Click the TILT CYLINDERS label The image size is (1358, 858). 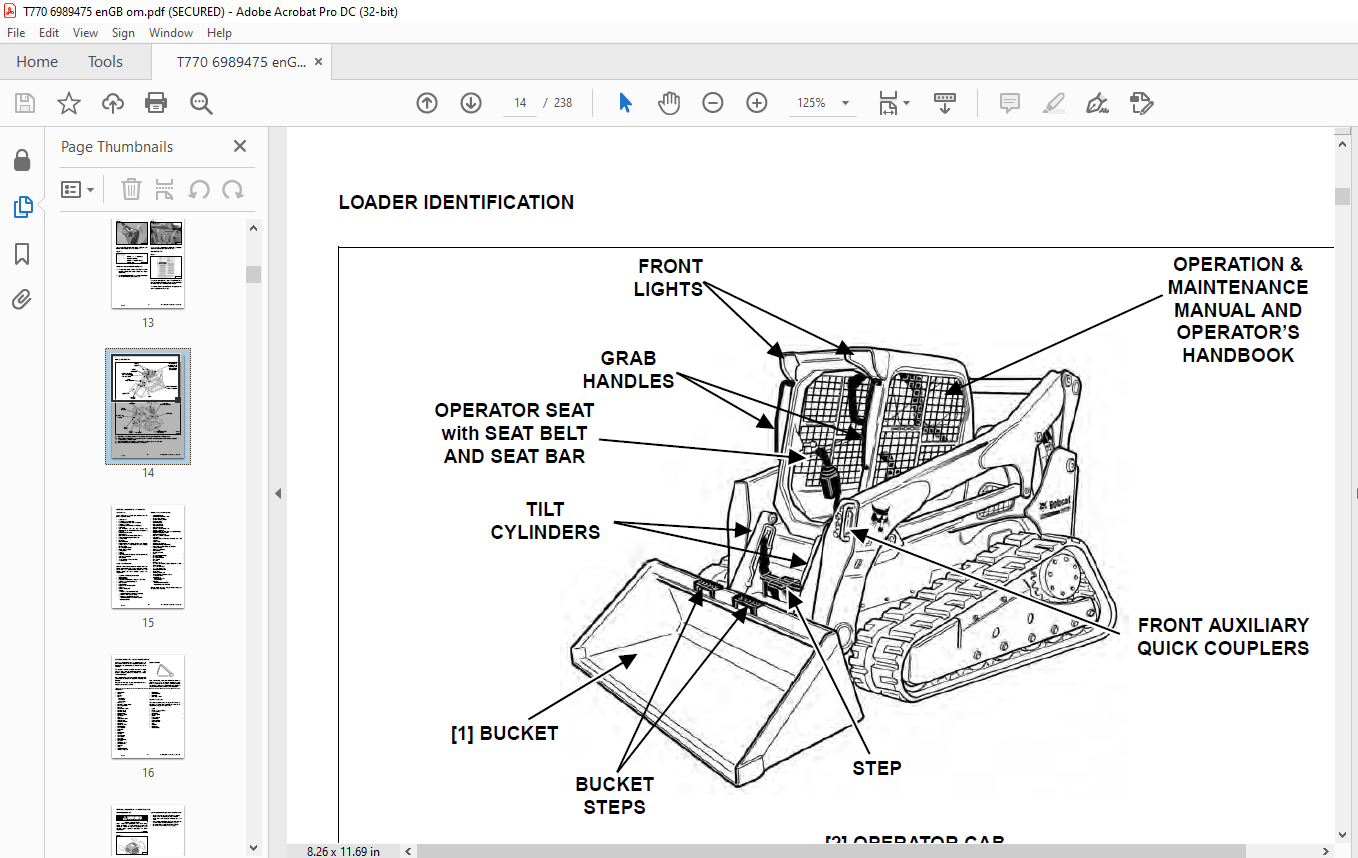pyautogui.click(x=545, y=521)
